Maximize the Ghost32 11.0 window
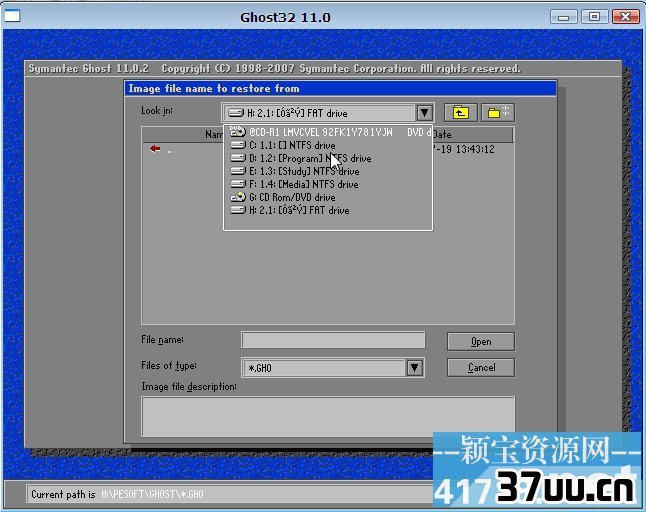Screen dimensions: 646x512 click(x=594, y=17)
